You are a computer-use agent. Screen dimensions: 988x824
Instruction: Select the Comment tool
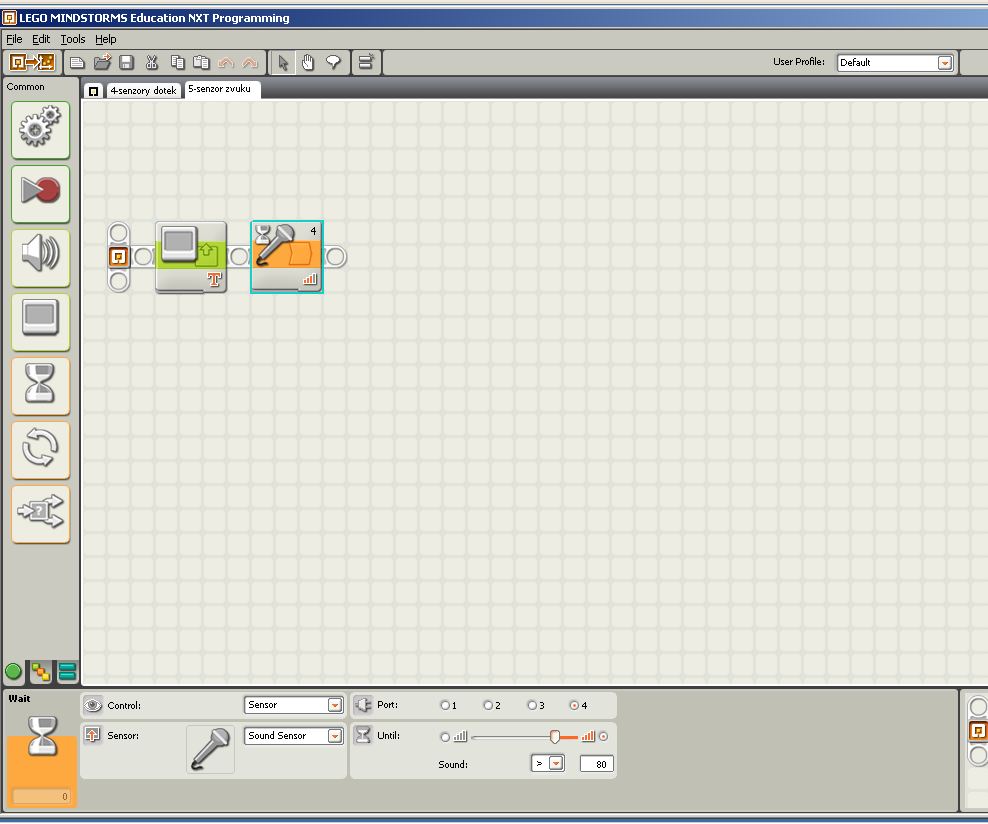(333, 62)
